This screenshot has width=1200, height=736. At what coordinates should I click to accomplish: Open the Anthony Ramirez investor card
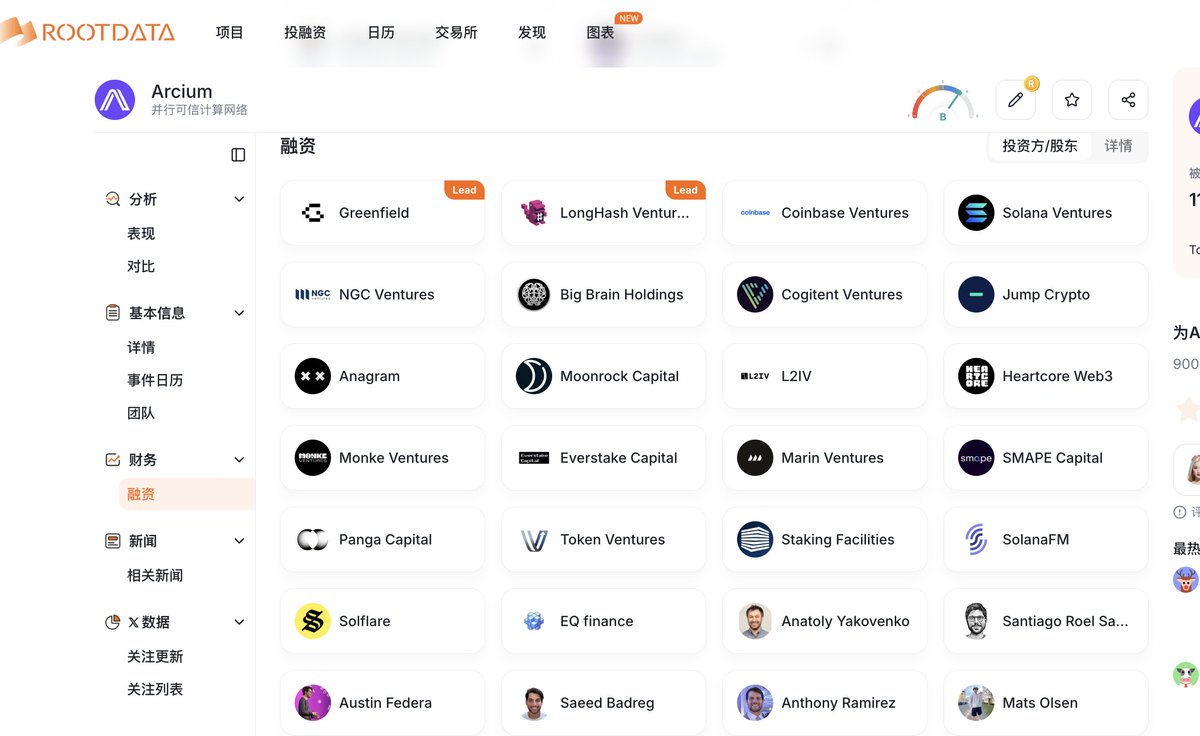point(825,703)
